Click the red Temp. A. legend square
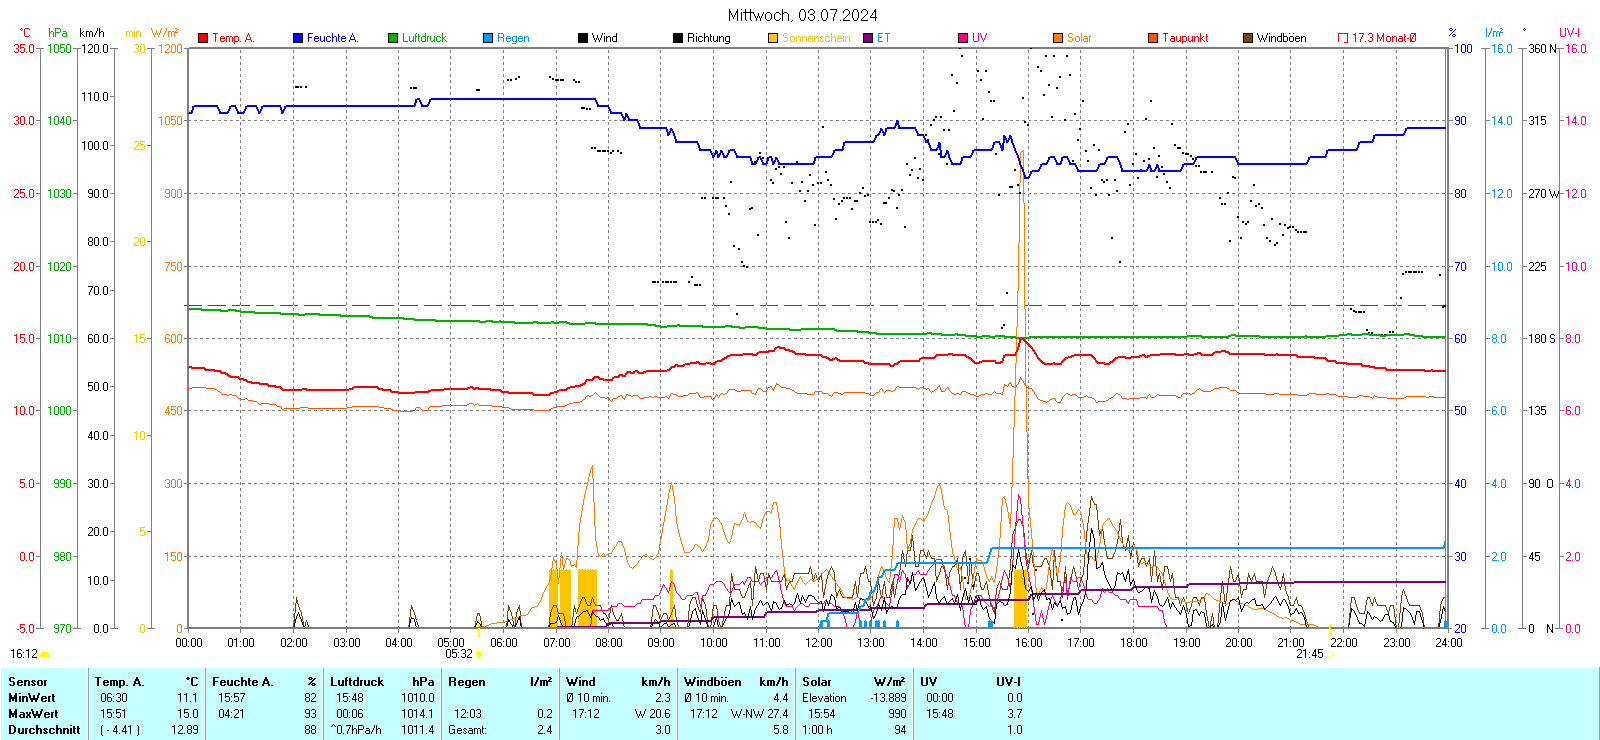The width and height of the screenshot is (1600, 740). 203,38
